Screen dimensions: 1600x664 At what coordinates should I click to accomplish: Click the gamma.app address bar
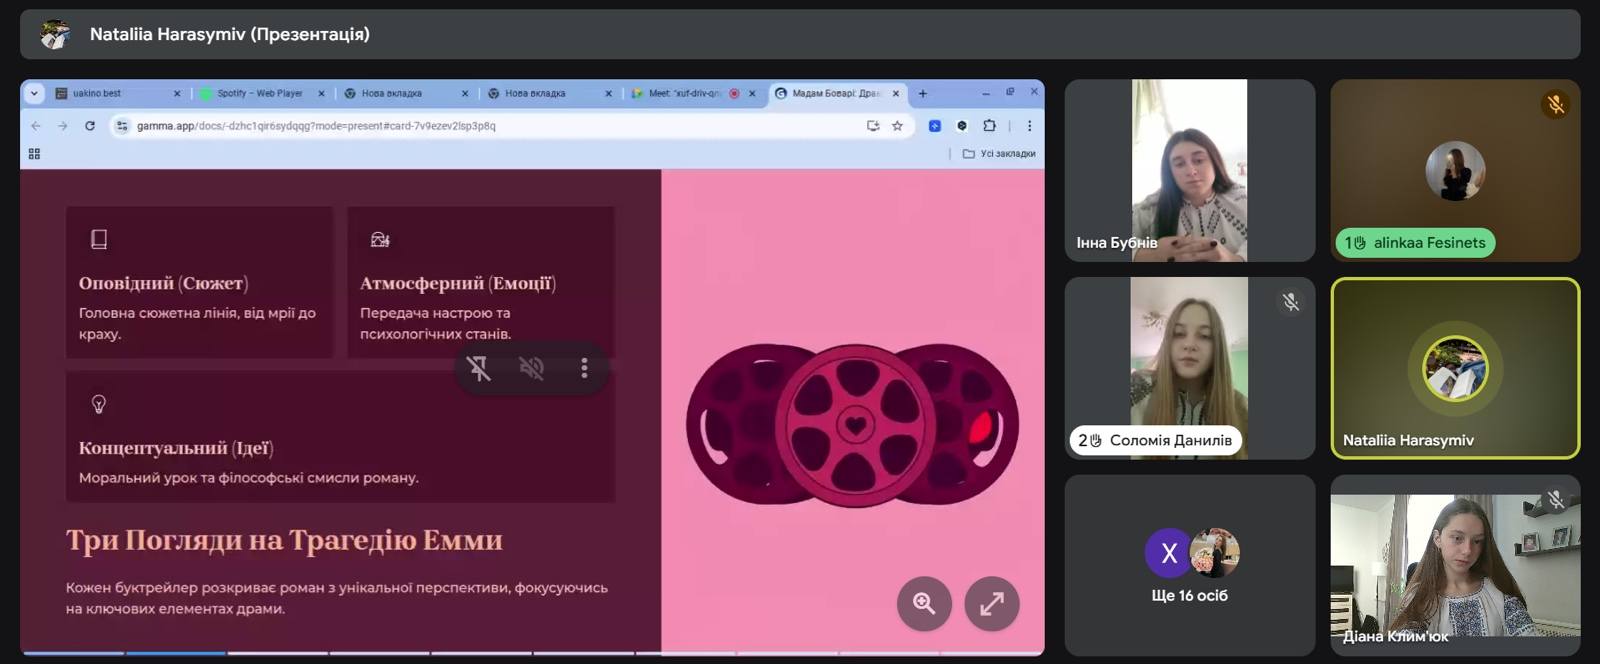tap(480, 126)
